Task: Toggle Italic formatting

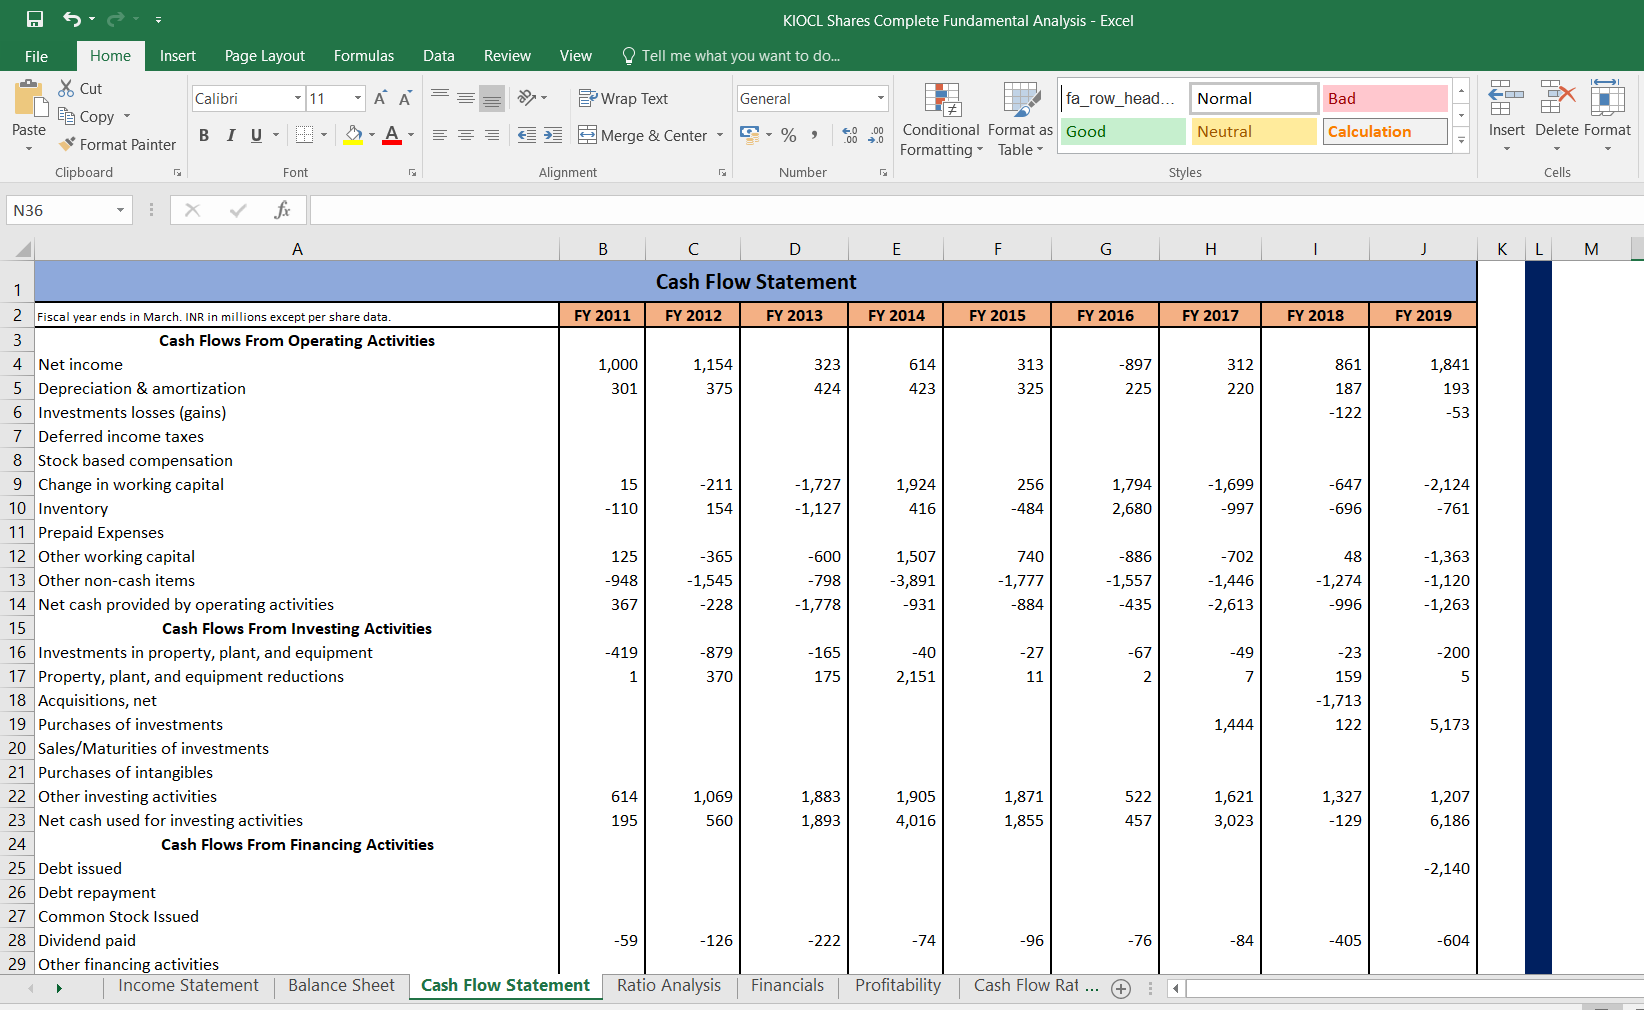Action: point(231,135)
